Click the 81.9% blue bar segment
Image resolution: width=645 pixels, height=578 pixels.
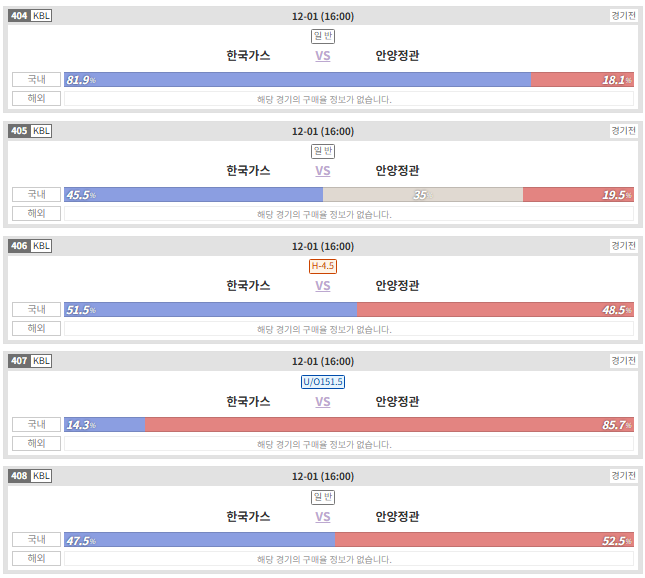click(297, 80)
